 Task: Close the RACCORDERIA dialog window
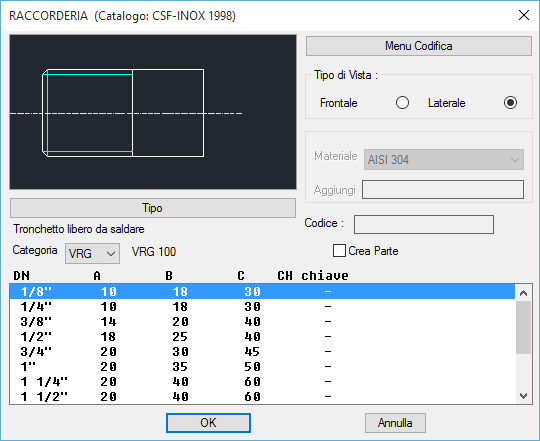[524, 15]
